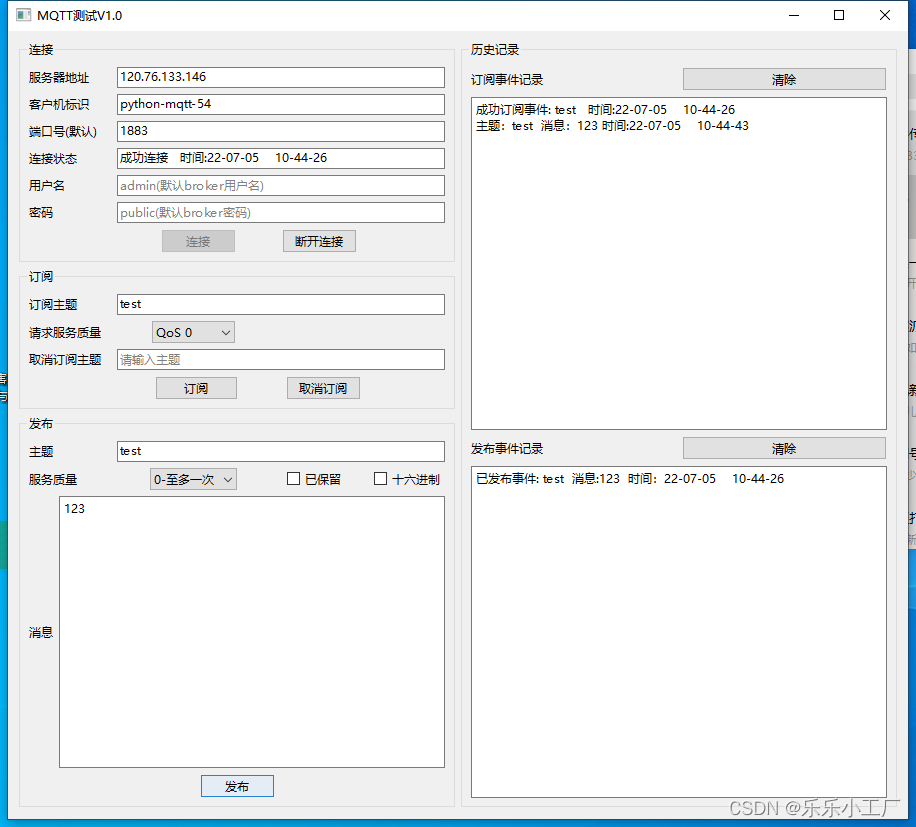Select the 连接状态 field showing 成功连接
This screenshot has height=827, width=916.
tap(280, 158)
